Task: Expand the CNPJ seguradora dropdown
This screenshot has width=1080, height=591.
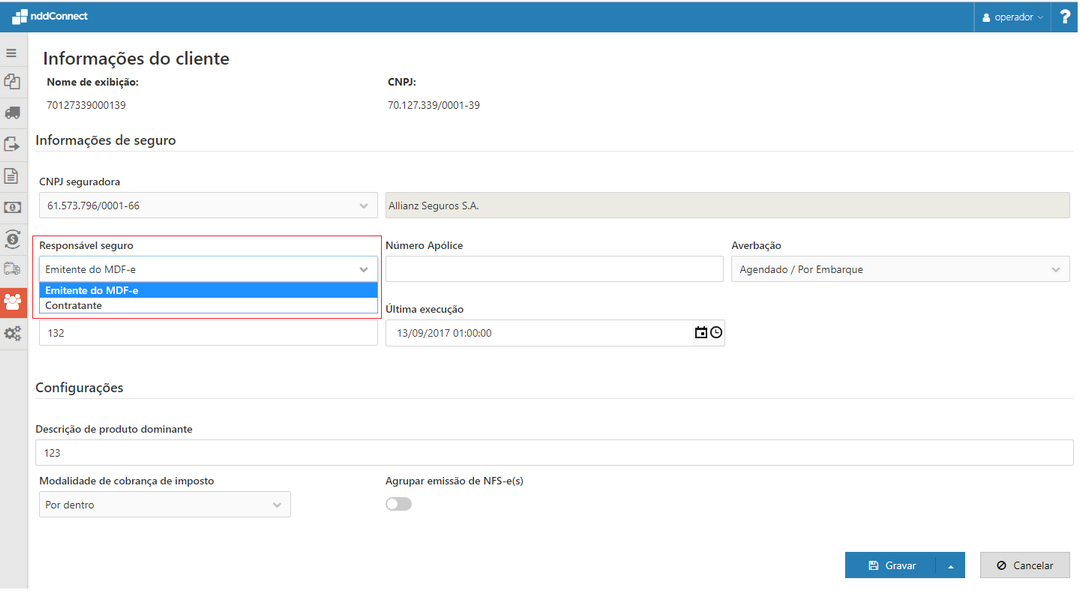Action: click(x=363, y=206)
